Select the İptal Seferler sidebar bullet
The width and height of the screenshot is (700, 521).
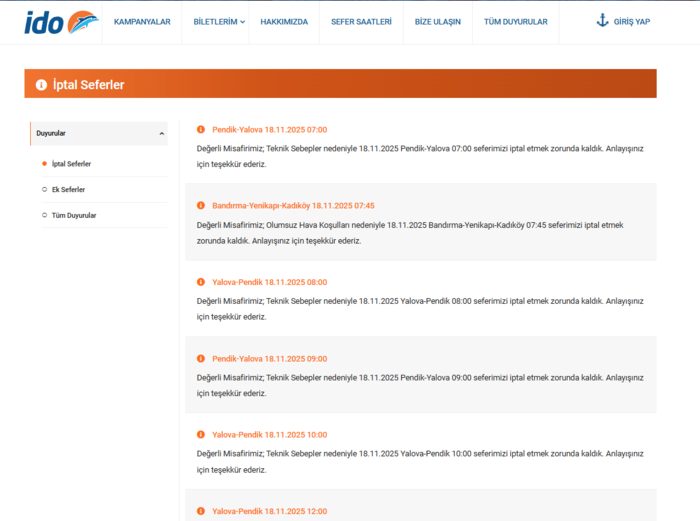pos(44,164)
